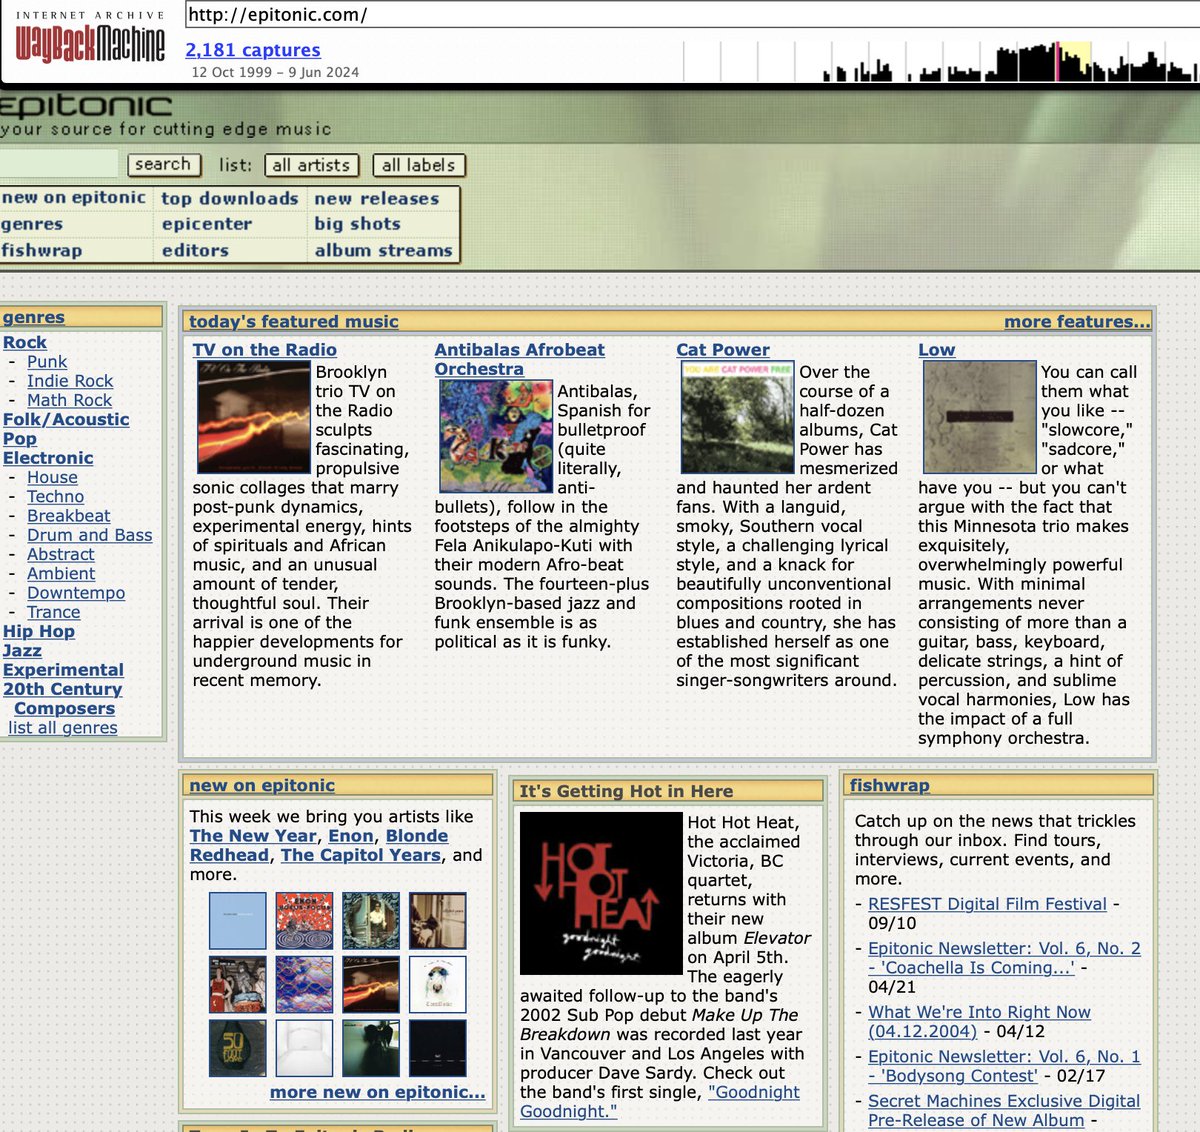Viewport: 1200px width, 1132px height.
Task: Open Cat Power artist link
Action: (723, 350)
